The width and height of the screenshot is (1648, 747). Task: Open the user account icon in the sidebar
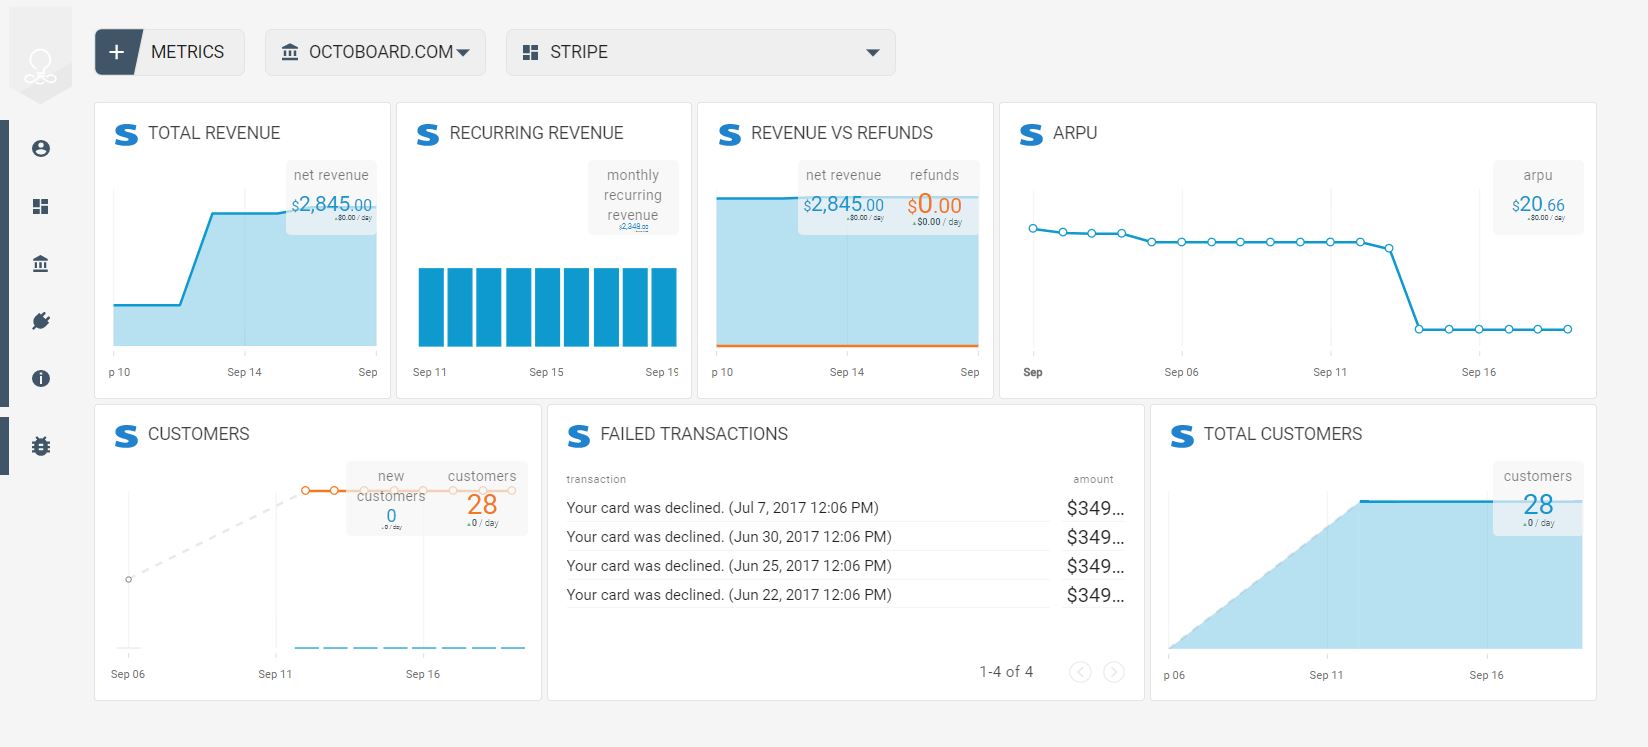point(41,148)
